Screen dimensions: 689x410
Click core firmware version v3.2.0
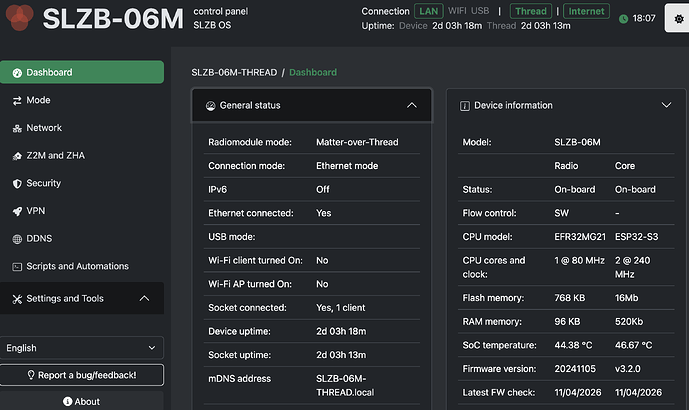[x=627, y=369]
